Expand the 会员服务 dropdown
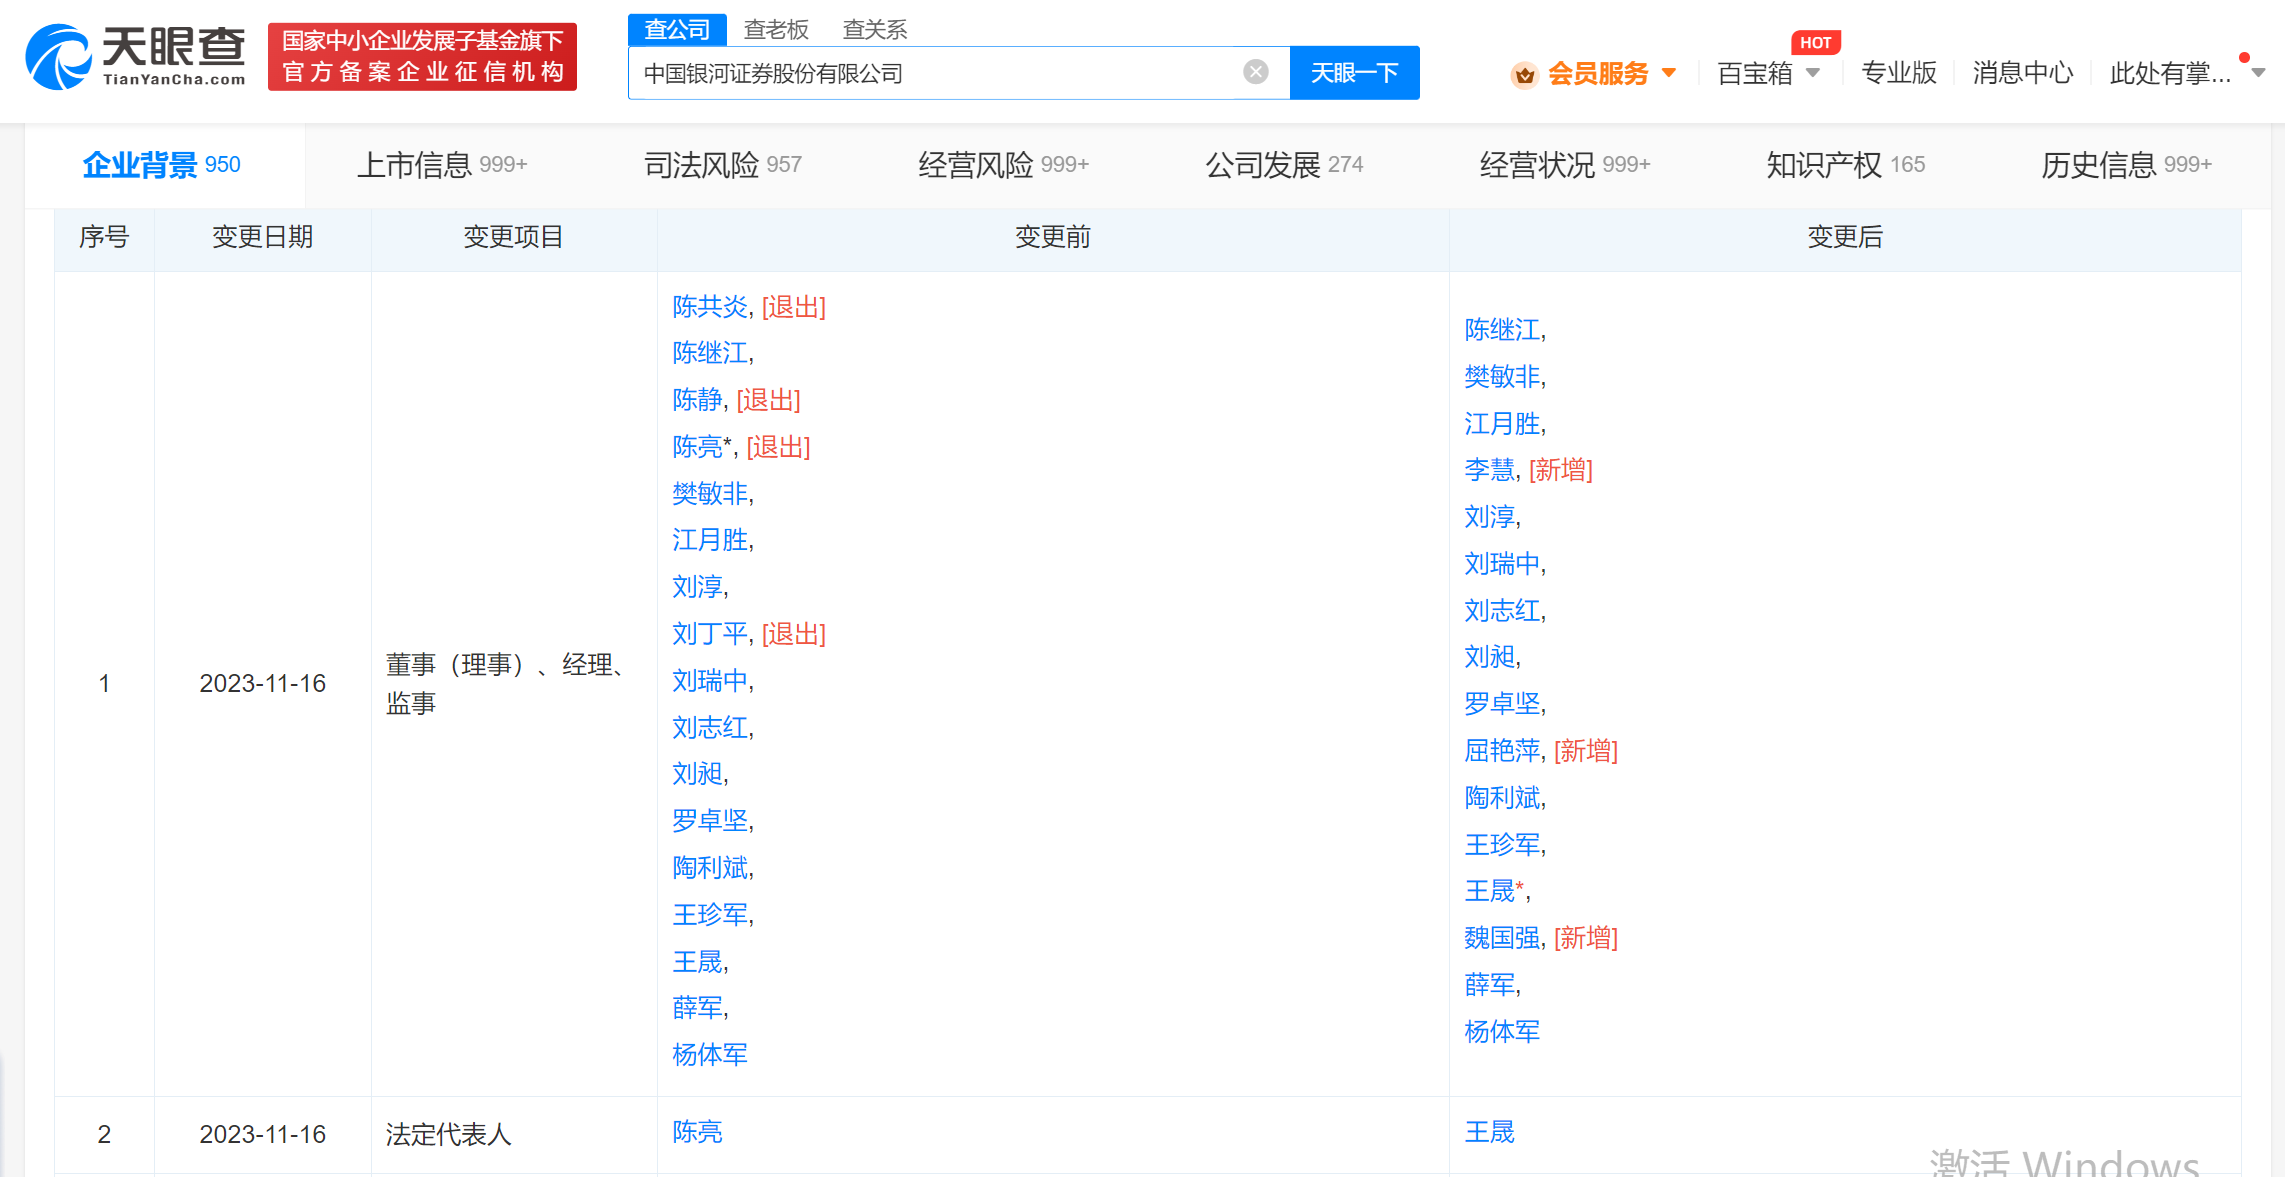 pos(1669,73)
